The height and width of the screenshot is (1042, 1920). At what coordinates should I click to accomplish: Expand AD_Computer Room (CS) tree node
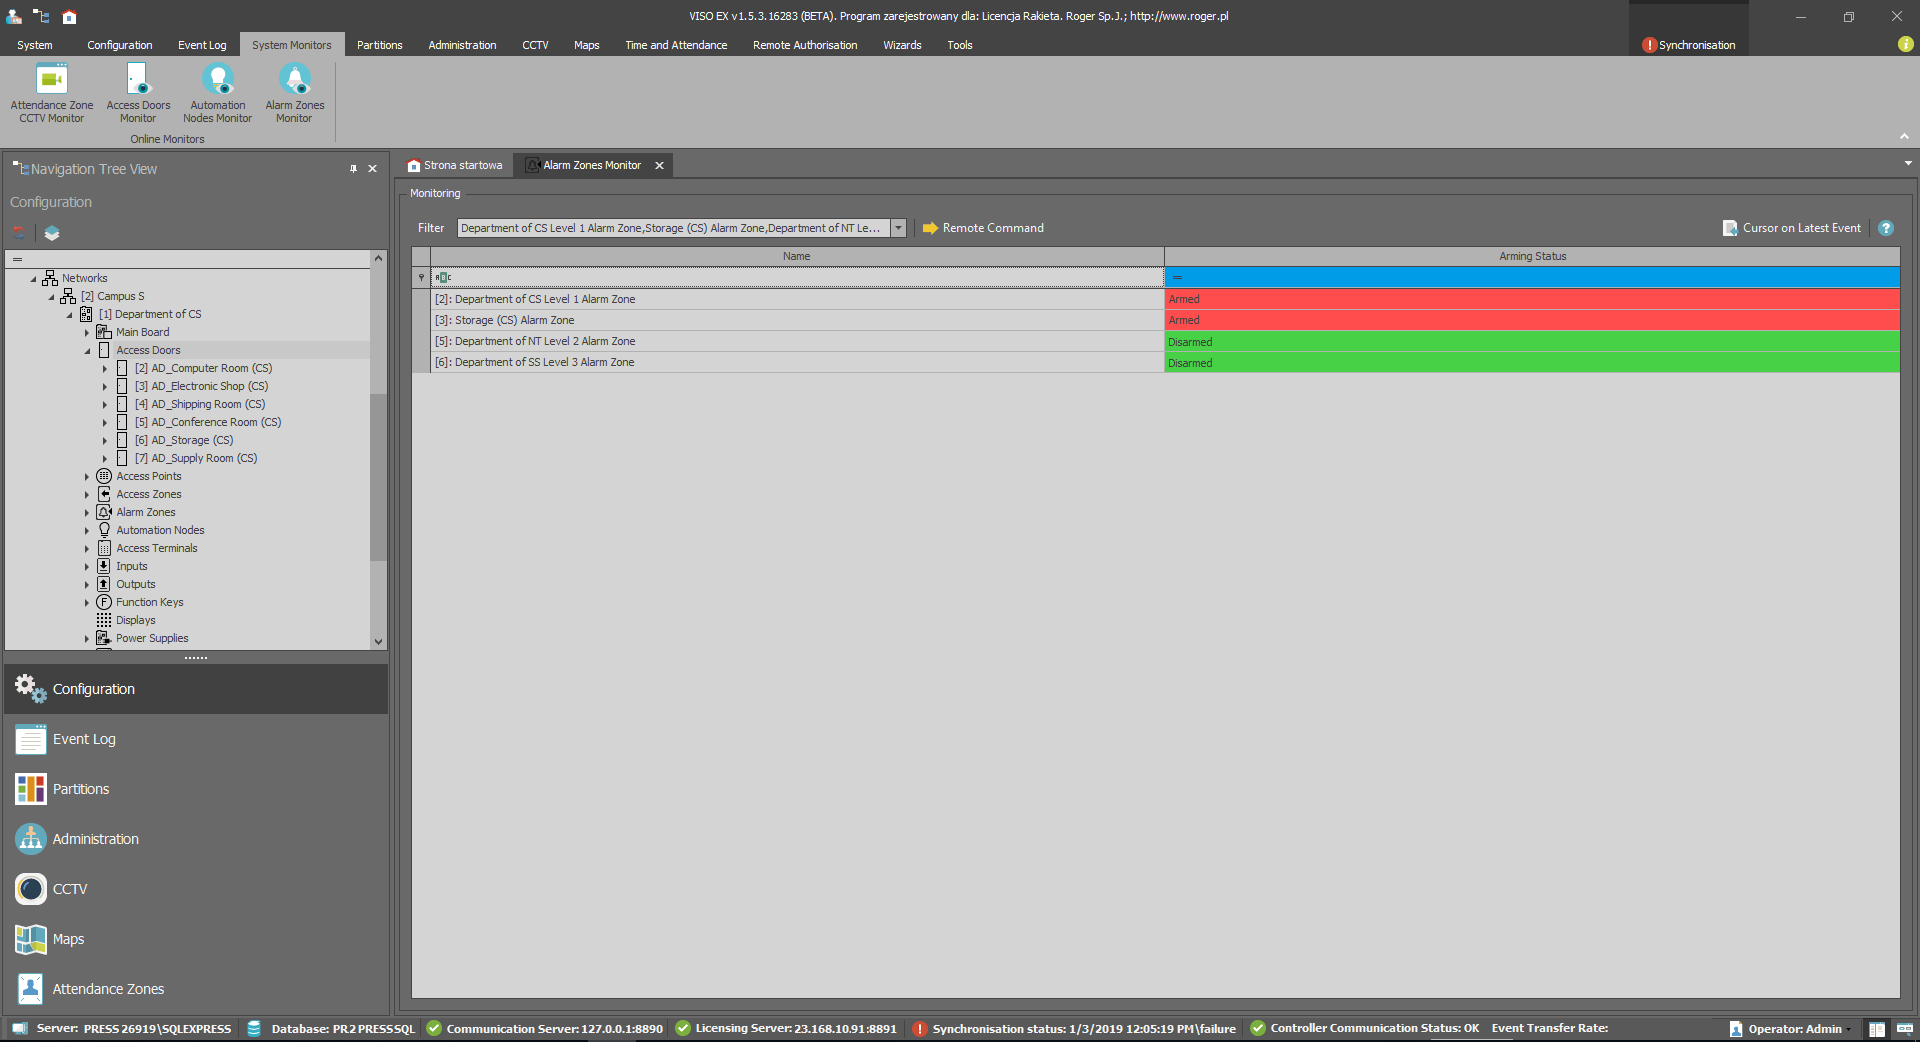105,369
